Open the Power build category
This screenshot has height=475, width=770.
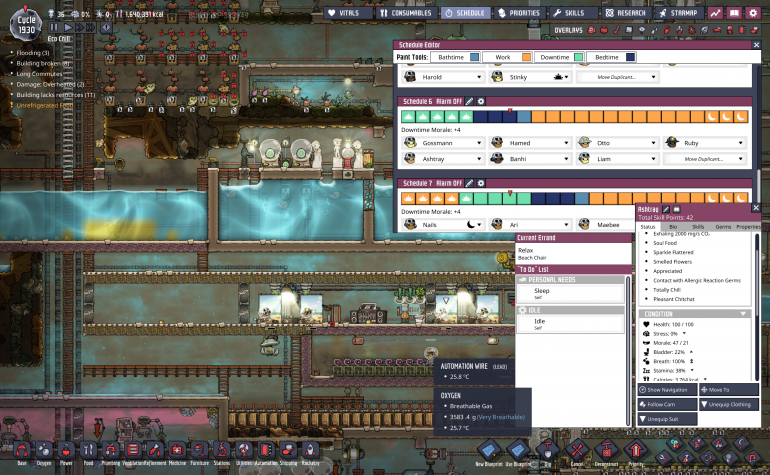[66, 450]
